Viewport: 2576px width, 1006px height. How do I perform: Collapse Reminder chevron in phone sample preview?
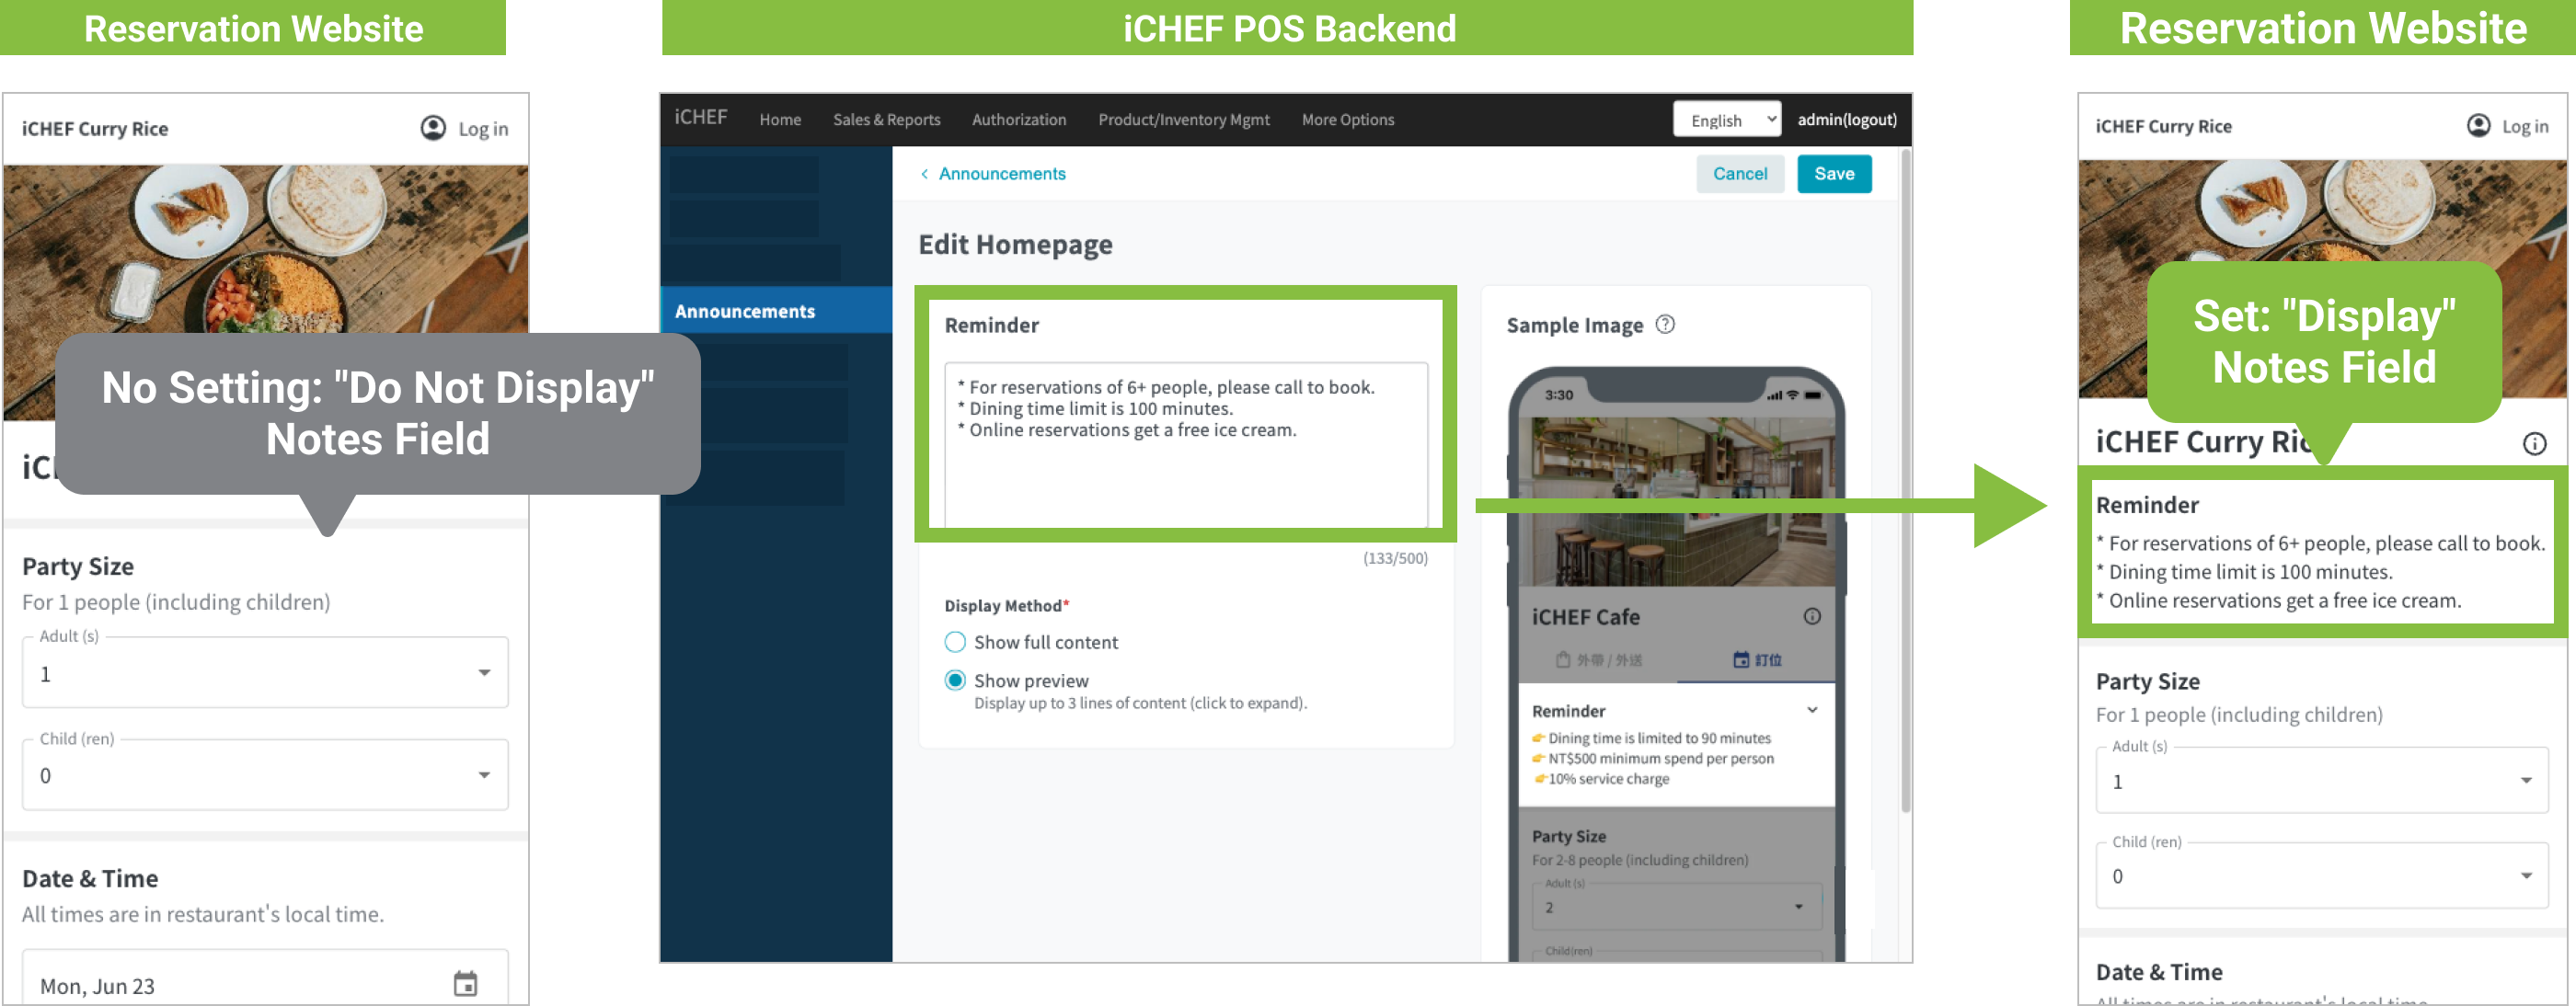pos(1812,710)
